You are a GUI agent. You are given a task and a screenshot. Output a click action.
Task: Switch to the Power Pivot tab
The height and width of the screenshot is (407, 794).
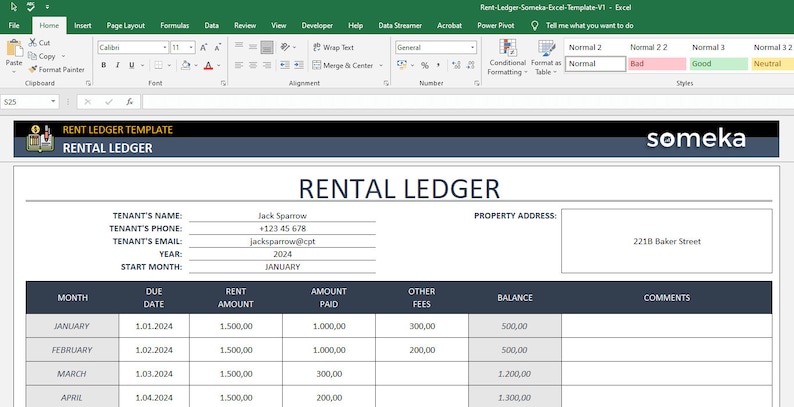(496, 25)
